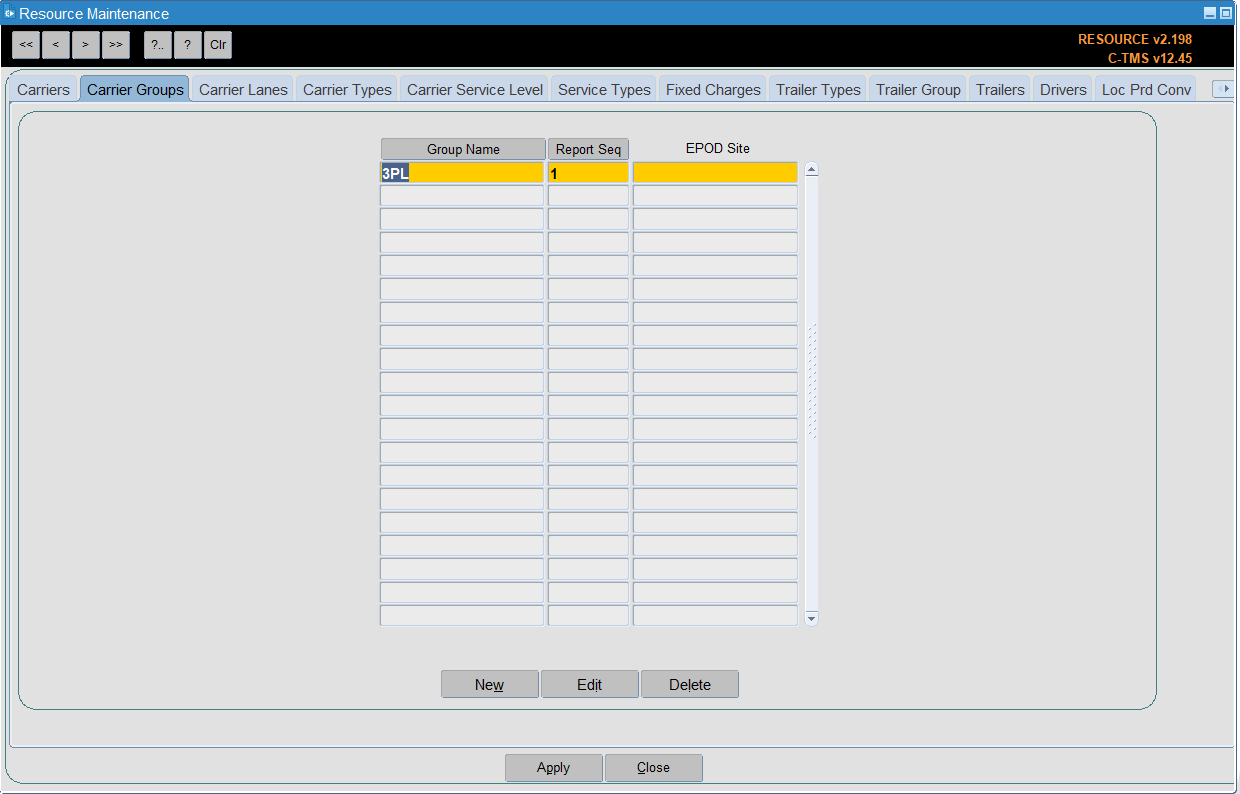Click the Edit button
1240x794 pixels.
click(590, 684)
